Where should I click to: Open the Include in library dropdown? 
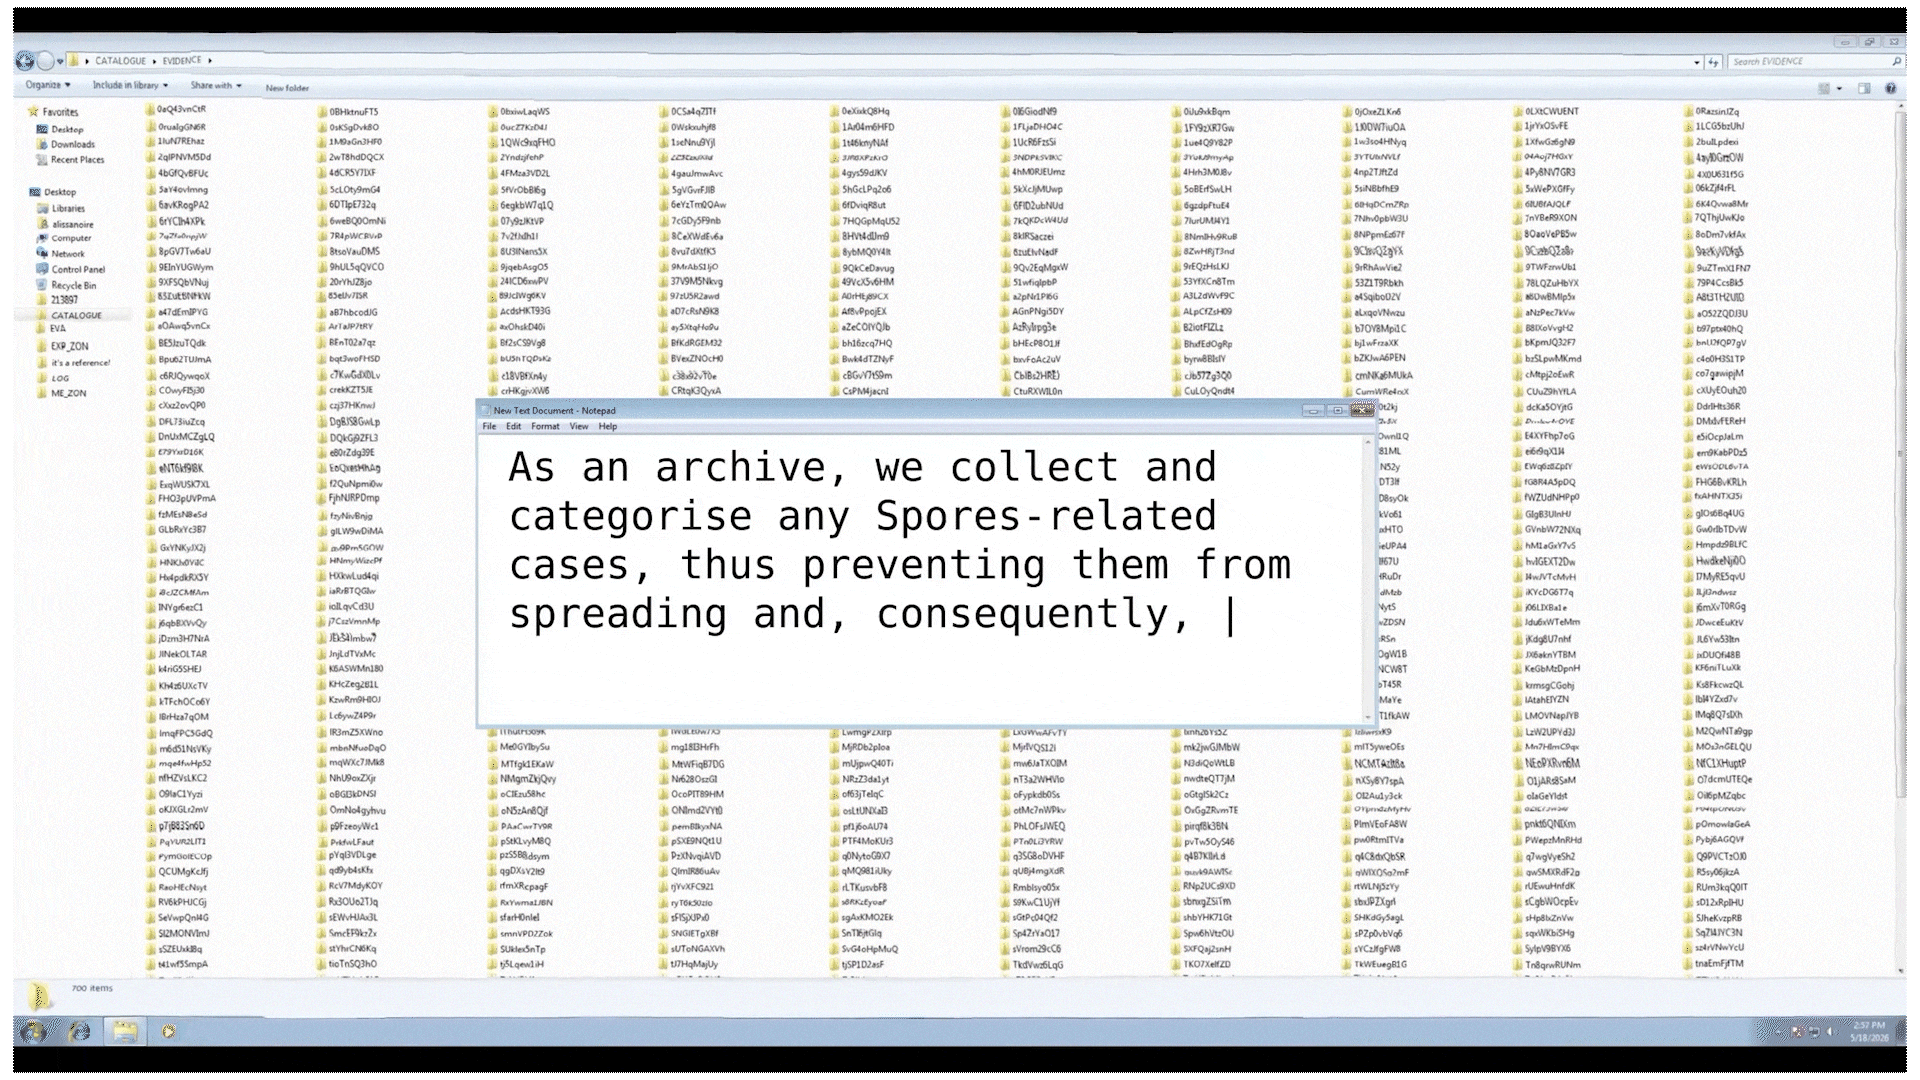(130, 85)
